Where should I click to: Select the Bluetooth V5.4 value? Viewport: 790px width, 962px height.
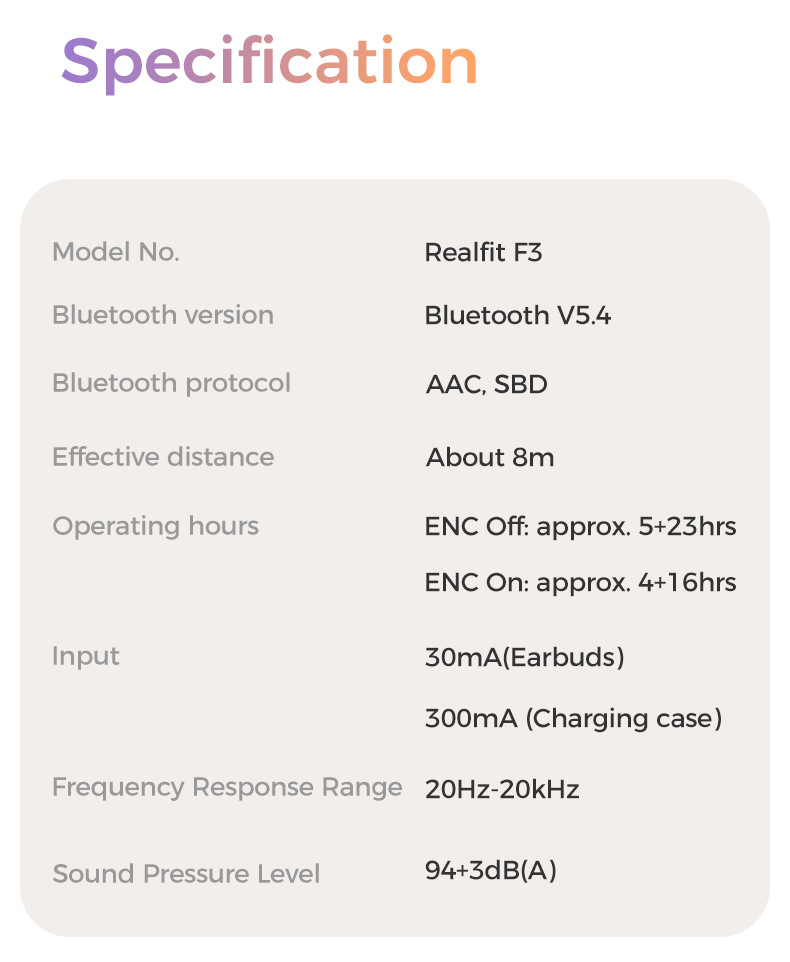click(517, 316)
